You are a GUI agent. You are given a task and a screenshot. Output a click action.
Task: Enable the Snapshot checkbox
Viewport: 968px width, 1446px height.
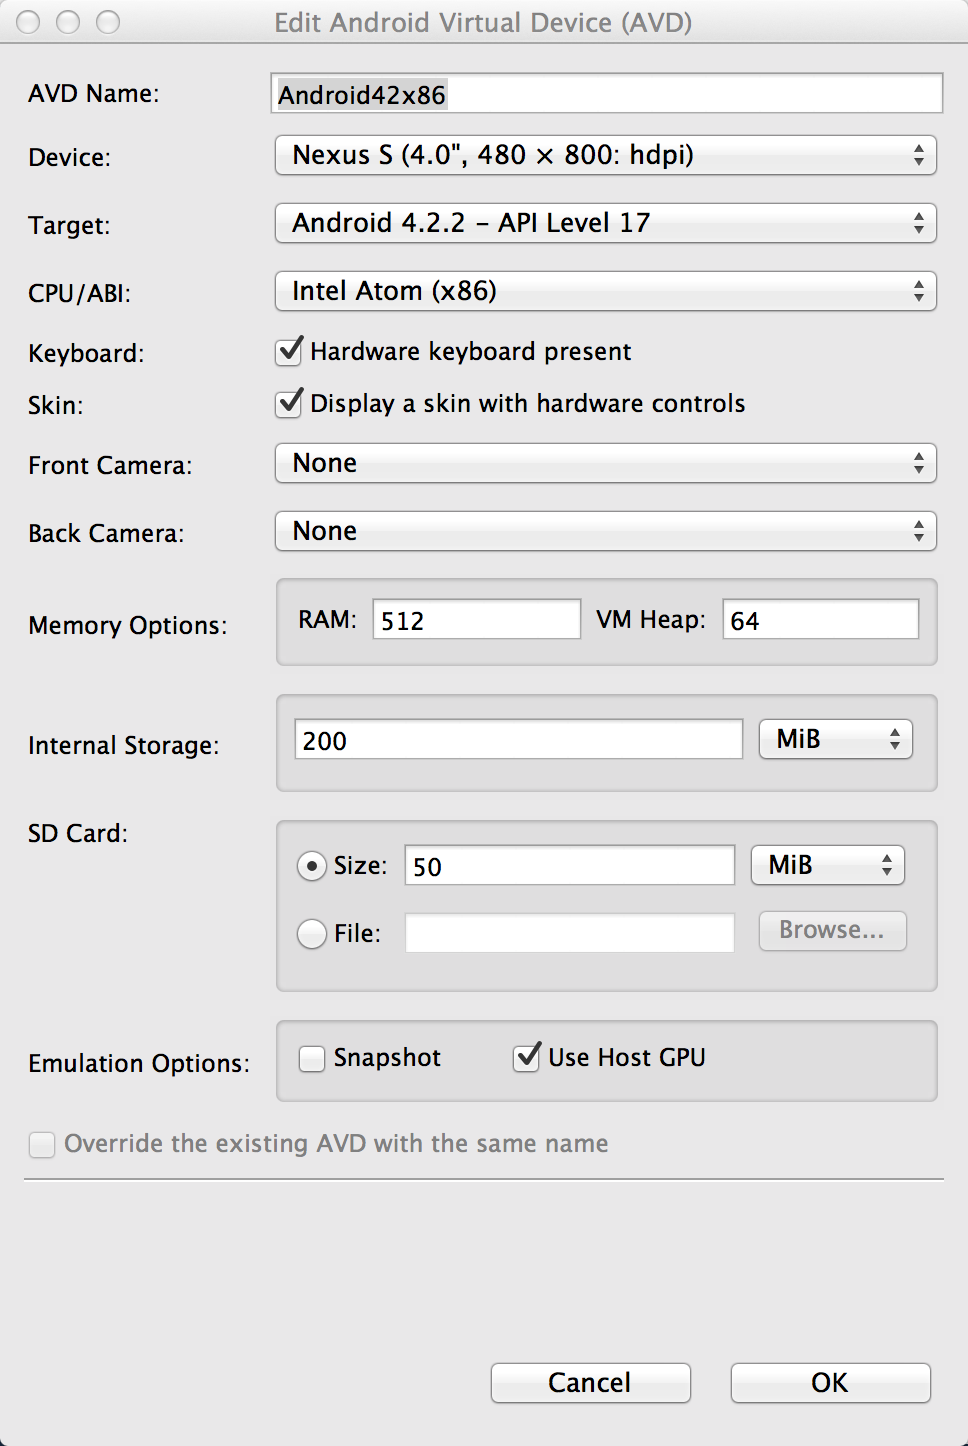[x=312, y=1058]
